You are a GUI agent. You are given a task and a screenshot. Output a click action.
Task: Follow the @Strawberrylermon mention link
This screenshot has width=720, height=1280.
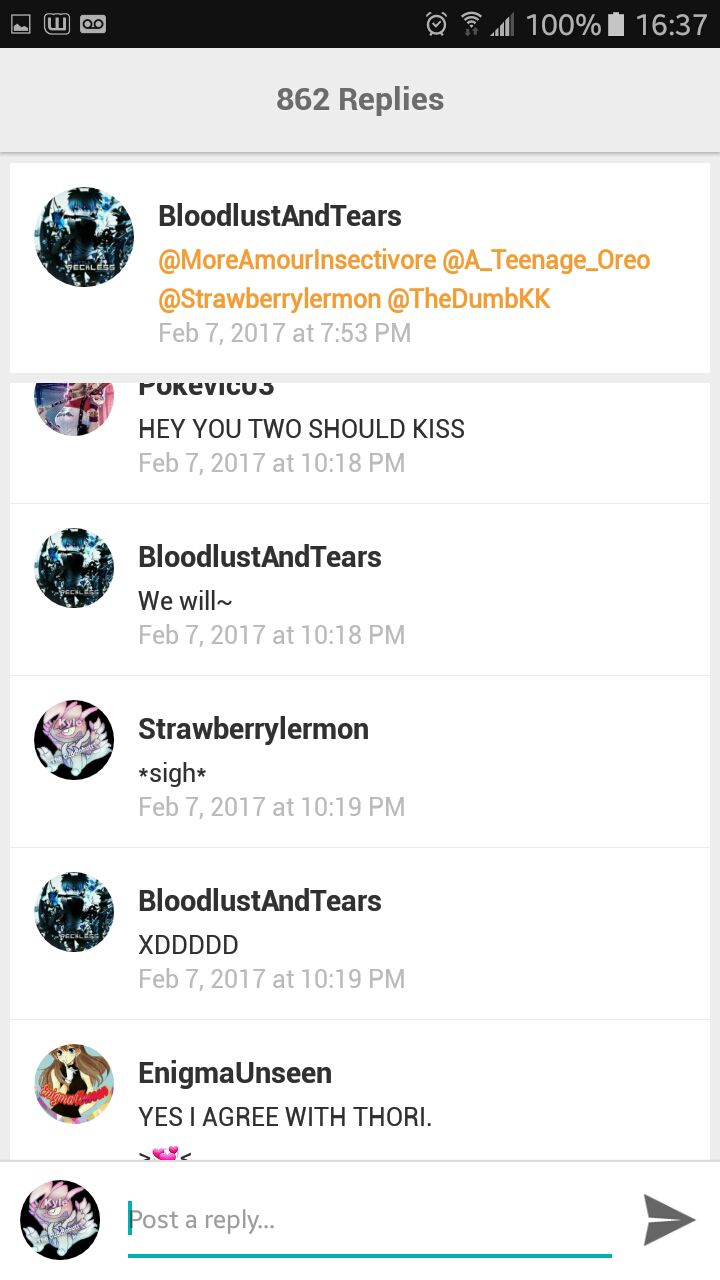point(269,299)
